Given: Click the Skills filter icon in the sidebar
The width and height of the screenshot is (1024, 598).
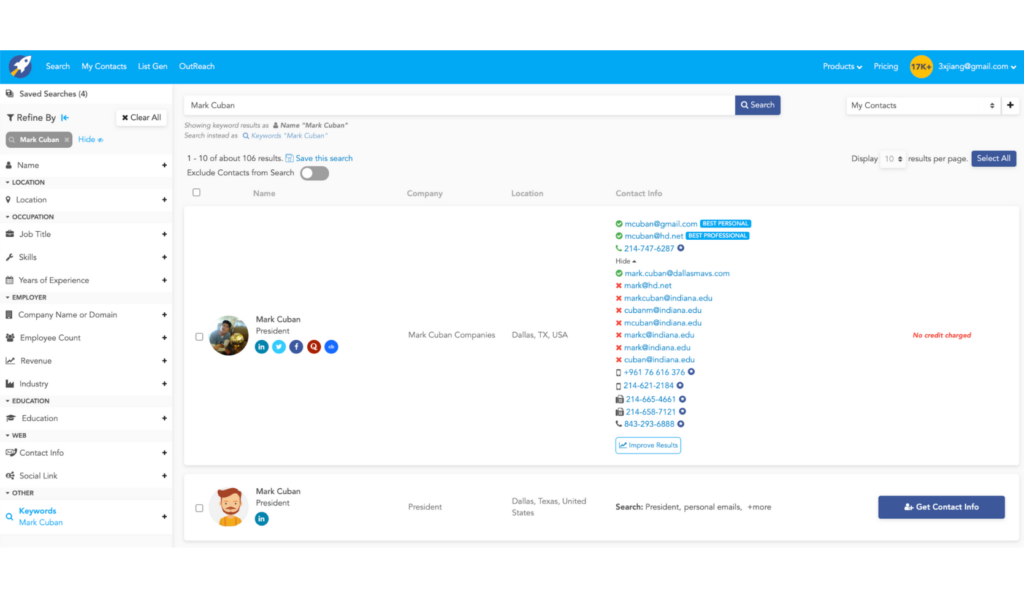Looking at the screenshot, I should (x=9, y=257).
